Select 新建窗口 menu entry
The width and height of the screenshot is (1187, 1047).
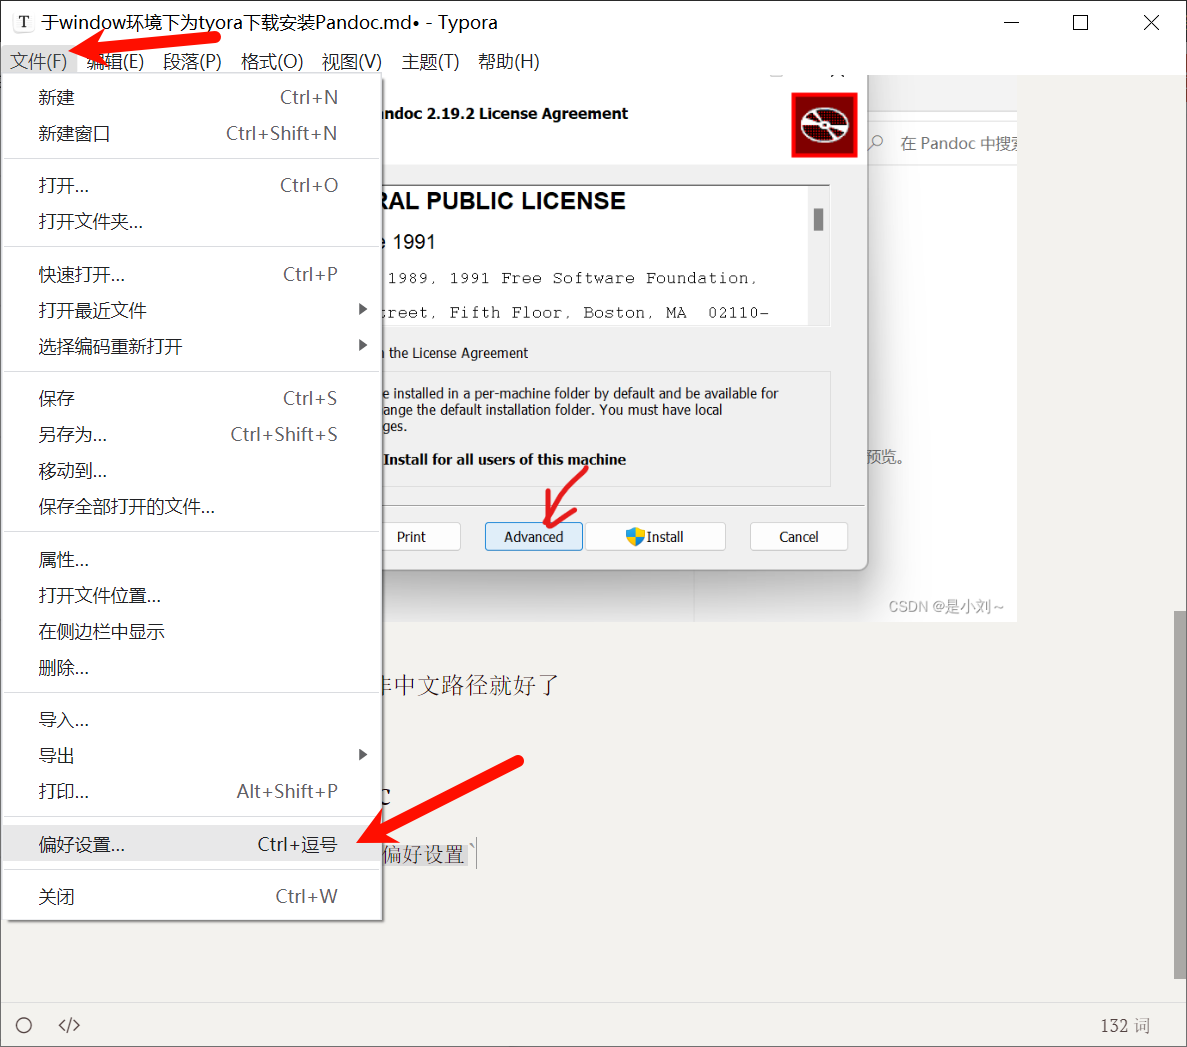click(192, 134)
